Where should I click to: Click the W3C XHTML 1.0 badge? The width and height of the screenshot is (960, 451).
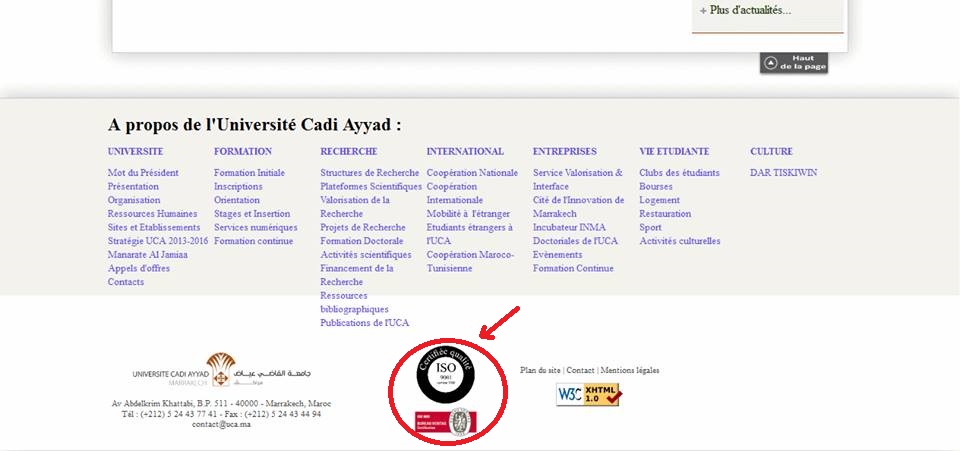coord(589,395)
